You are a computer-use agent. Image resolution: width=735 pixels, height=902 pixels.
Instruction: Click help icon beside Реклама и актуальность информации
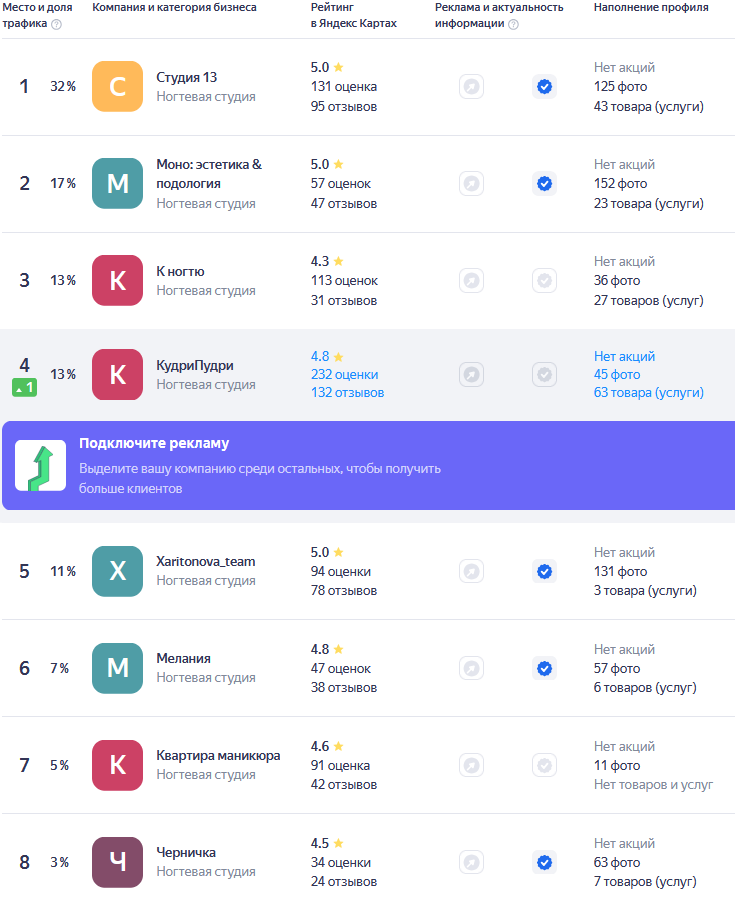(514, 24)
